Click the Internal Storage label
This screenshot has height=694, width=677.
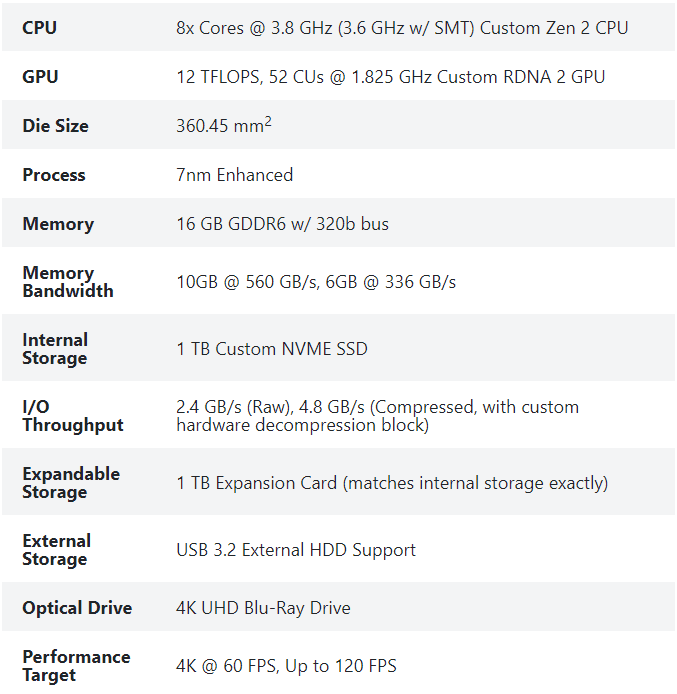[55, 349]
